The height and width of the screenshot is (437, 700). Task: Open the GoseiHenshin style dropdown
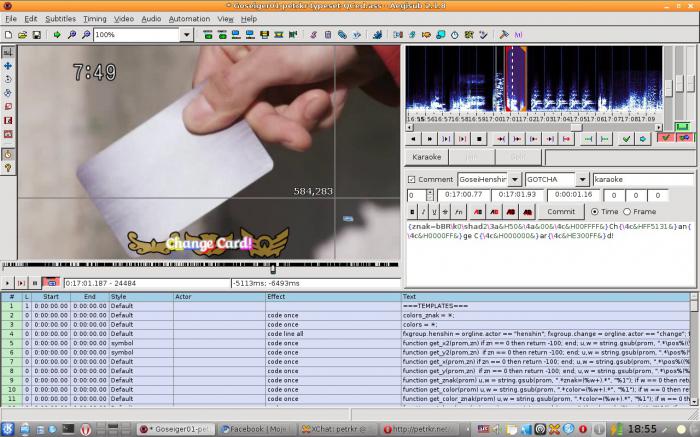tap(515, 179)
